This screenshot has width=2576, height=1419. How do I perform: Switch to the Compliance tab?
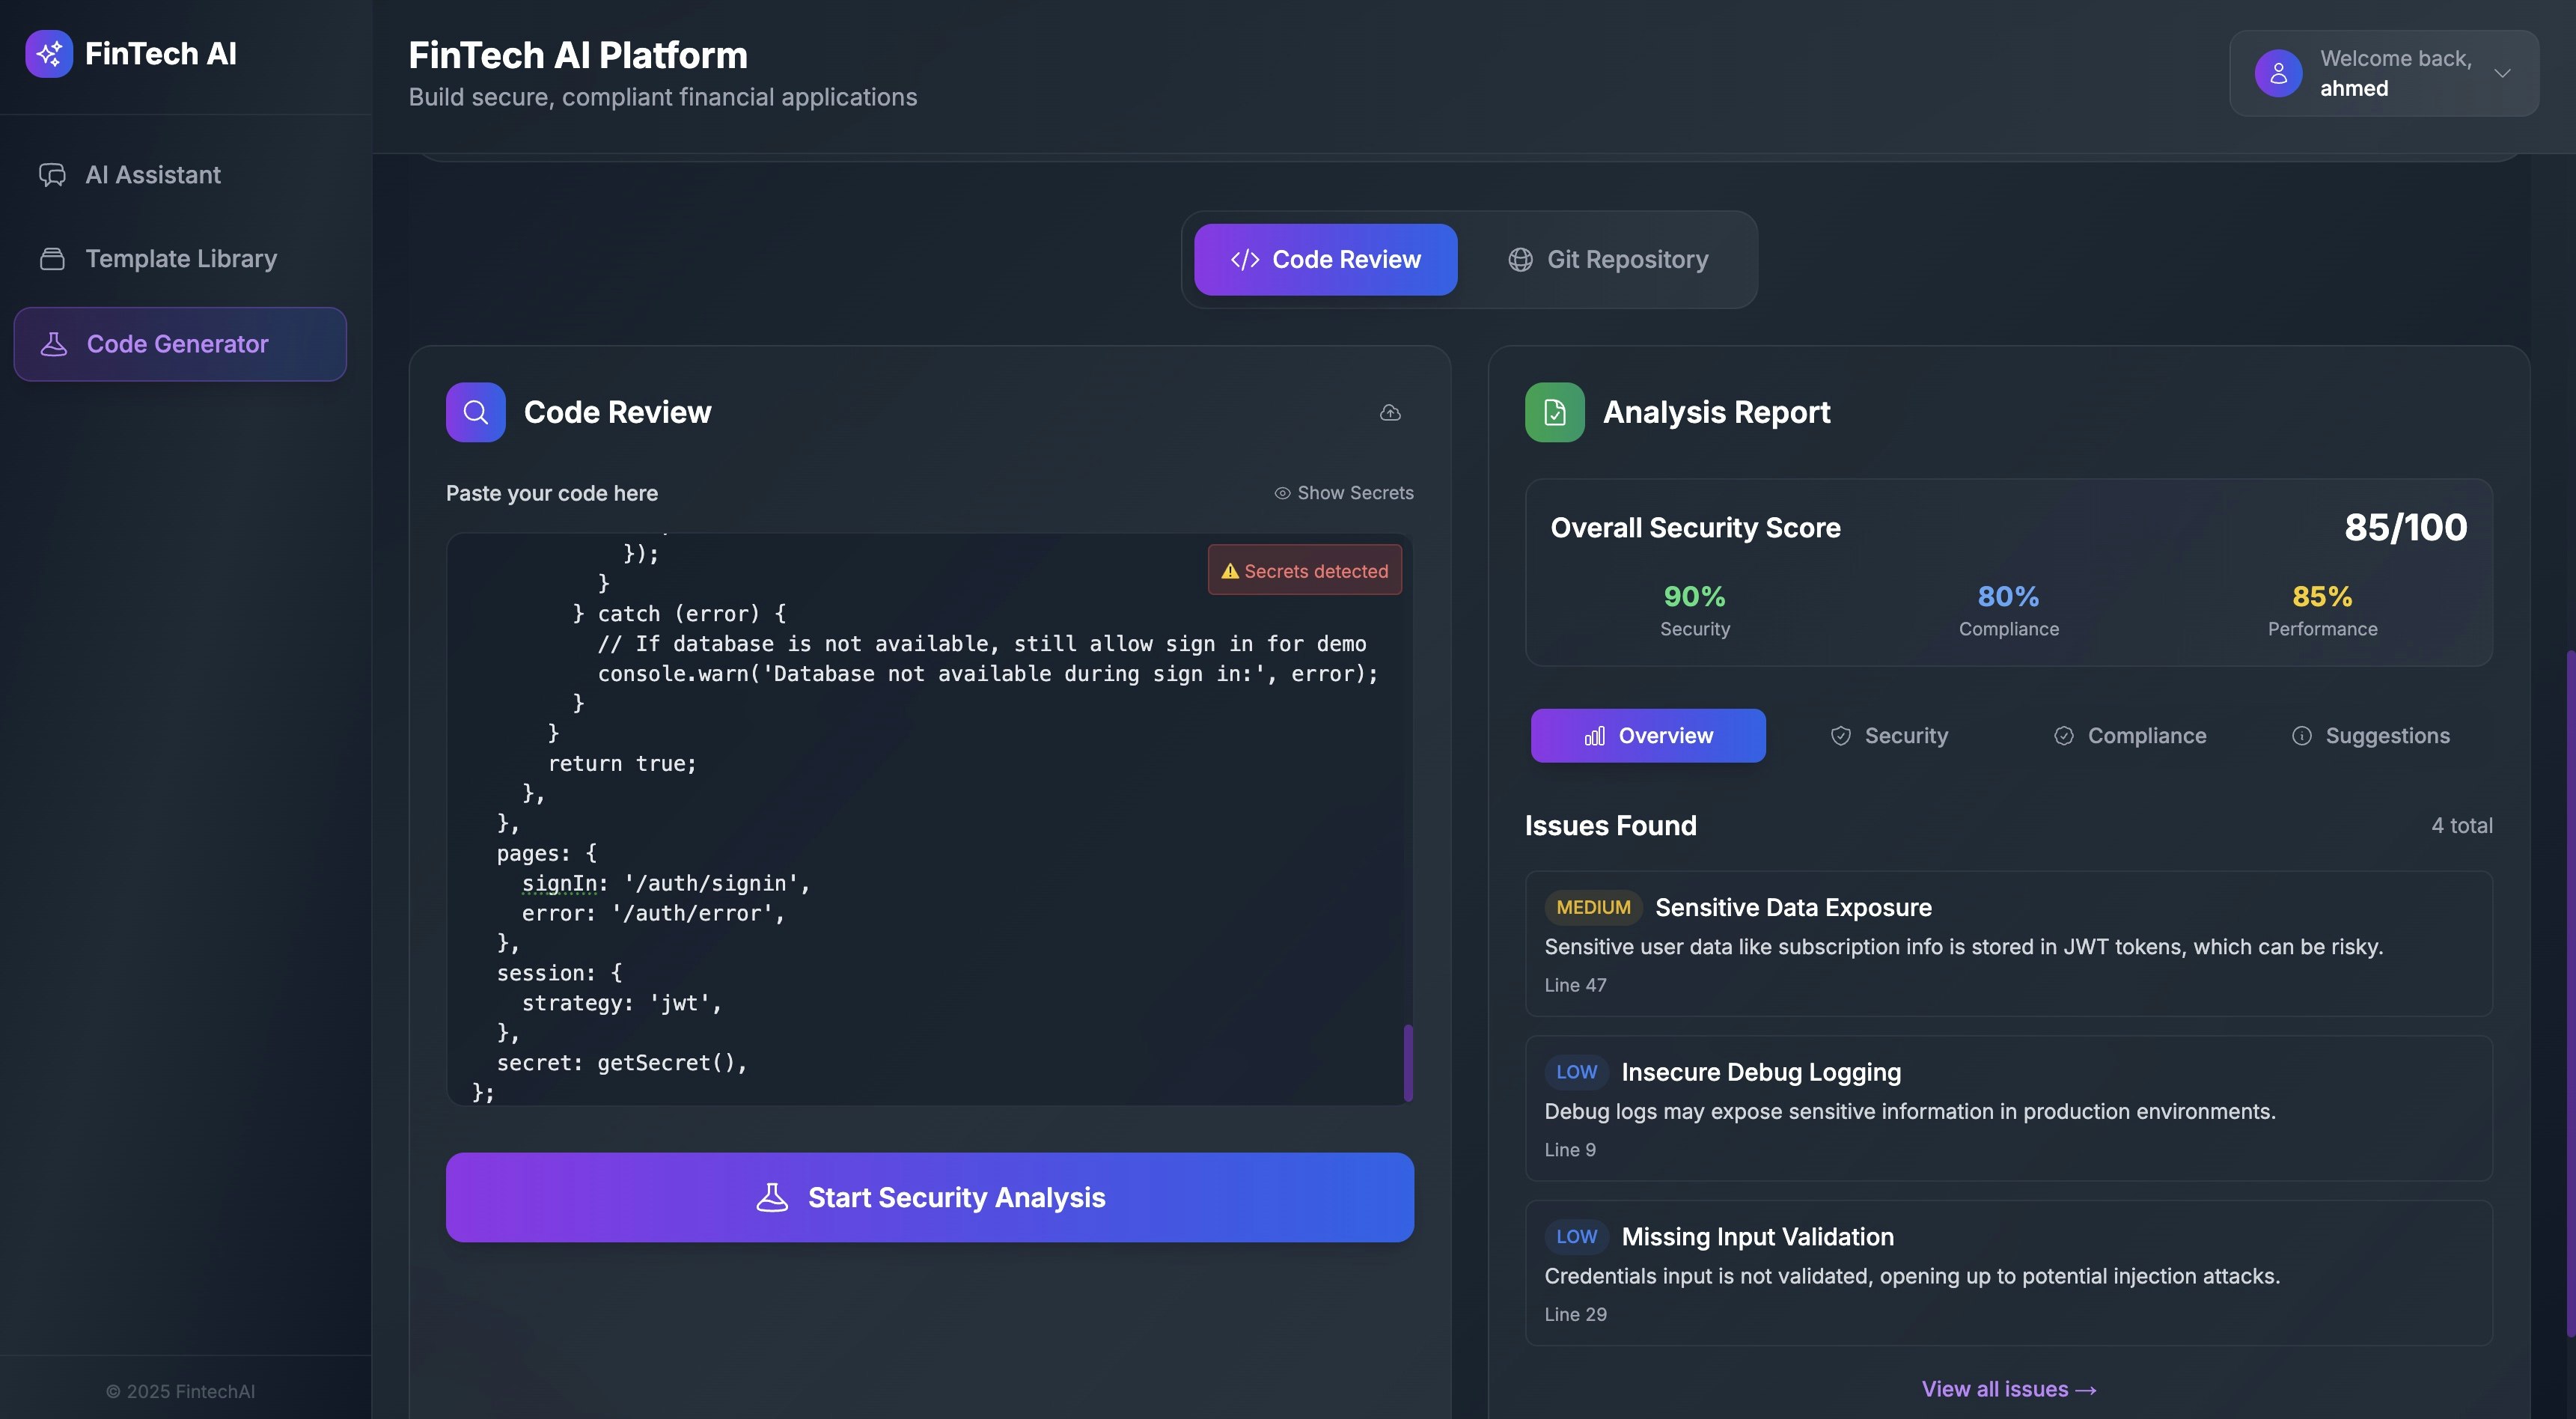(2130, 735)
